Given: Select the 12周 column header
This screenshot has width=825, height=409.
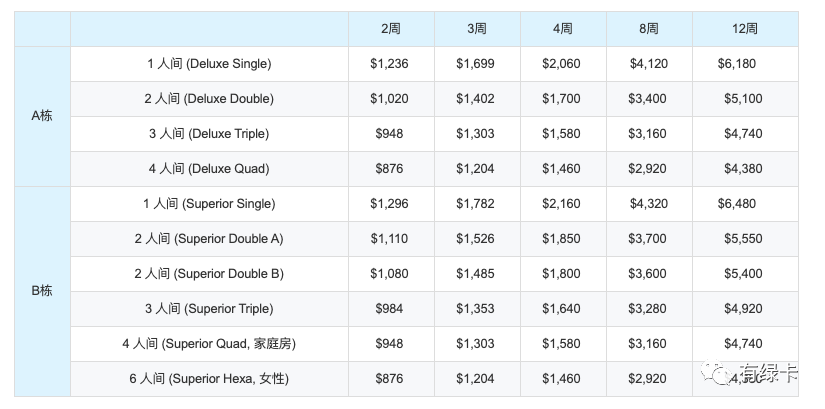Looking at the screenshot, I should [x=745, y=29].
